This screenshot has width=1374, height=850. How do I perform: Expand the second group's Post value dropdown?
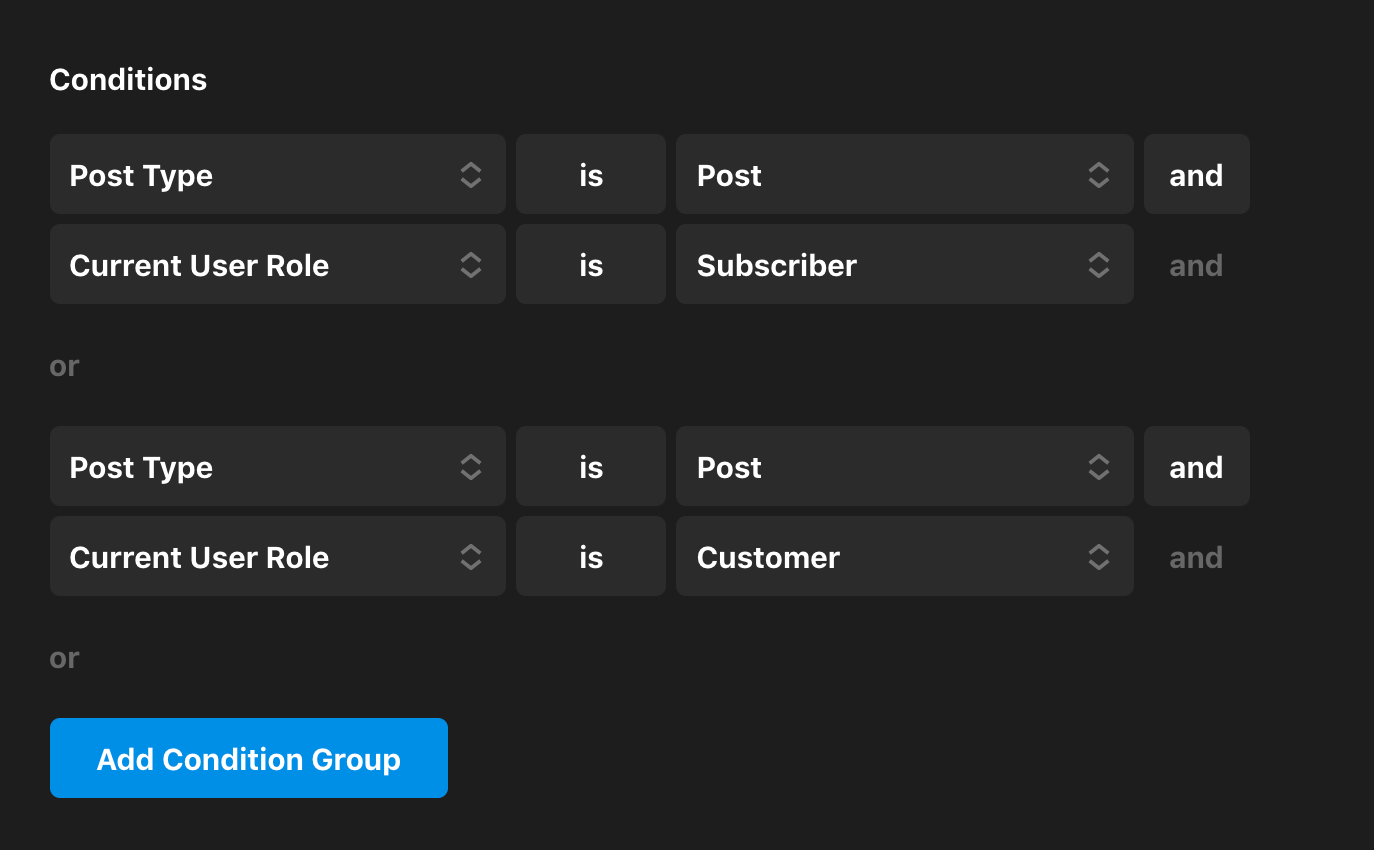click(904, 467)
